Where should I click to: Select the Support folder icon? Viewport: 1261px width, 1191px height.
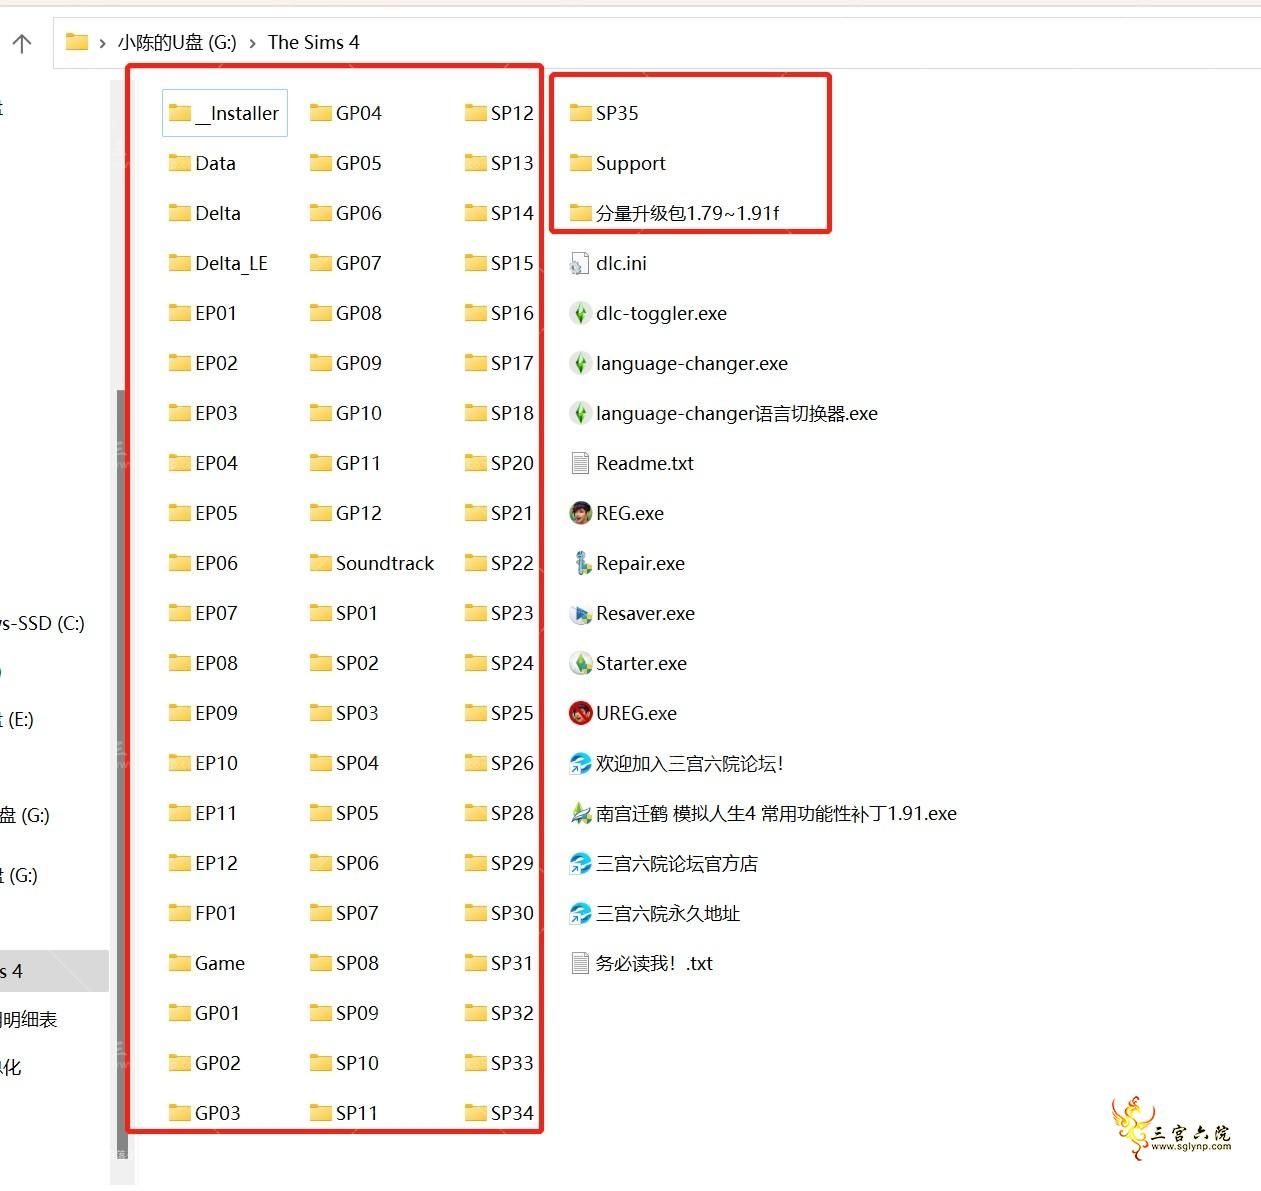click(580, 163)
